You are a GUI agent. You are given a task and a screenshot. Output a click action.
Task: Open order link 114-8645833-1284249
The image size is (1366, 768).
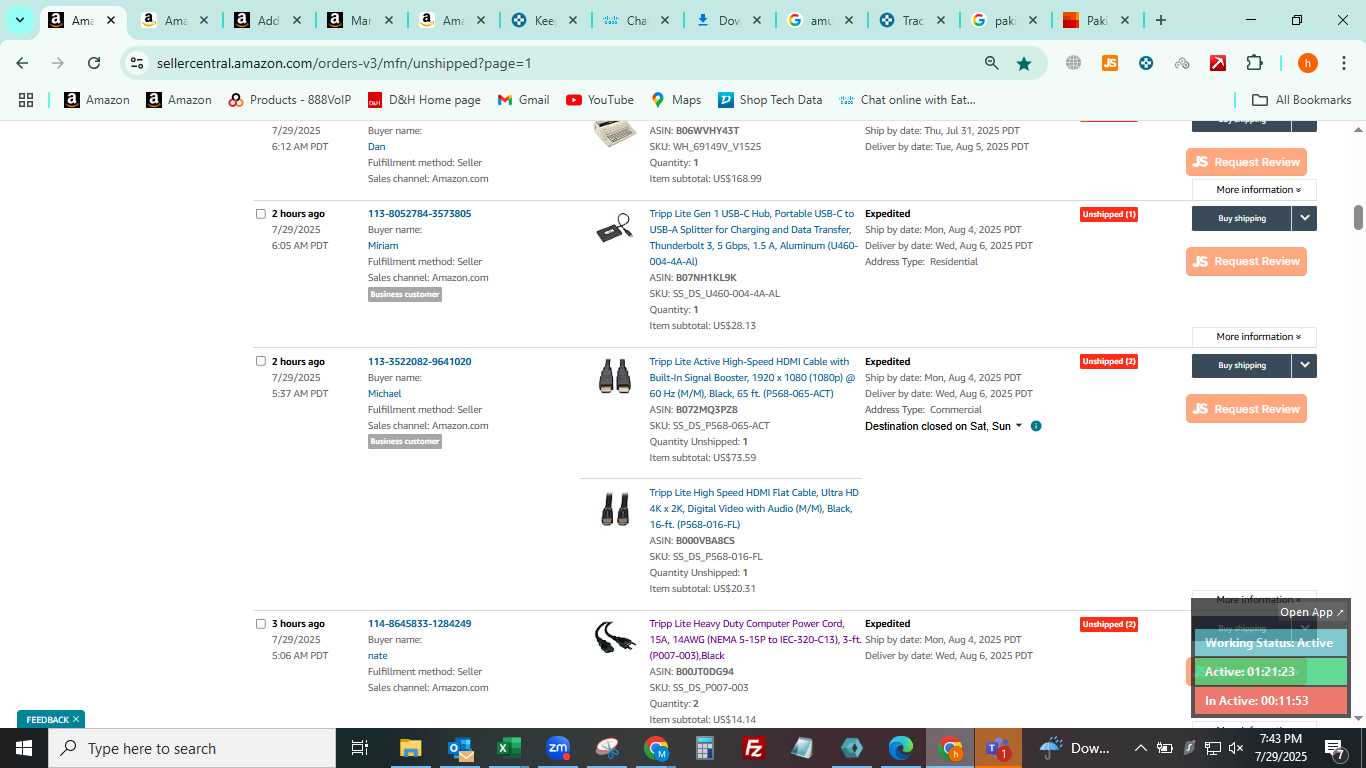[419, 624]
